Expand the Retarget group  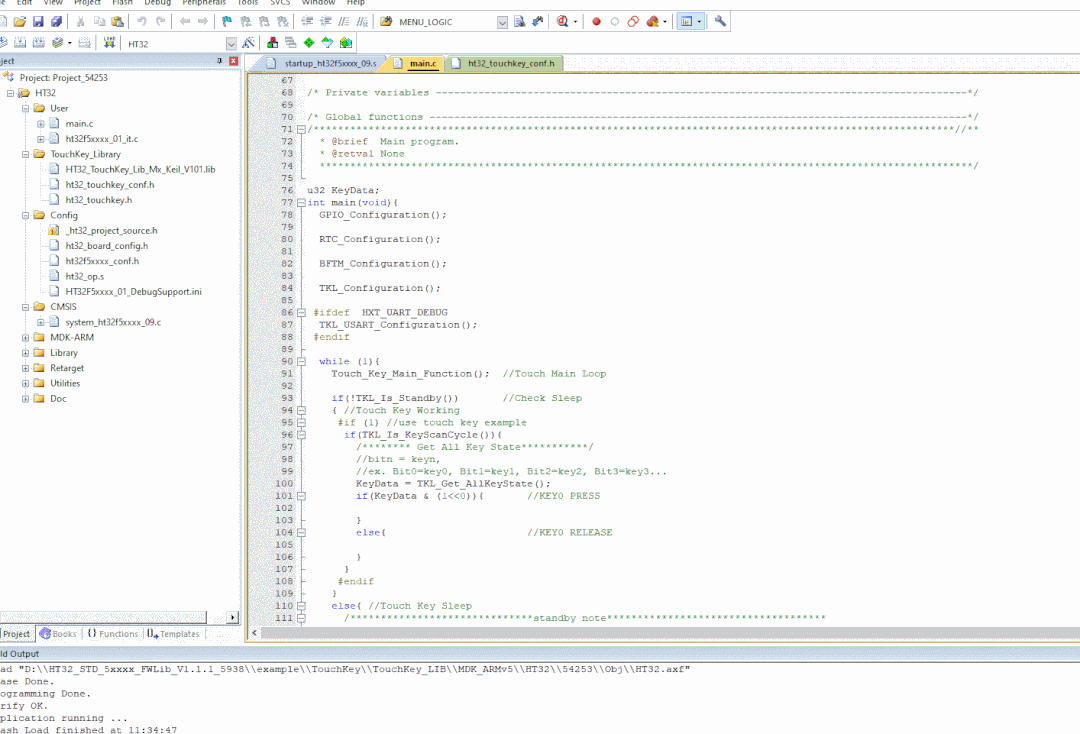coord(25,368)
